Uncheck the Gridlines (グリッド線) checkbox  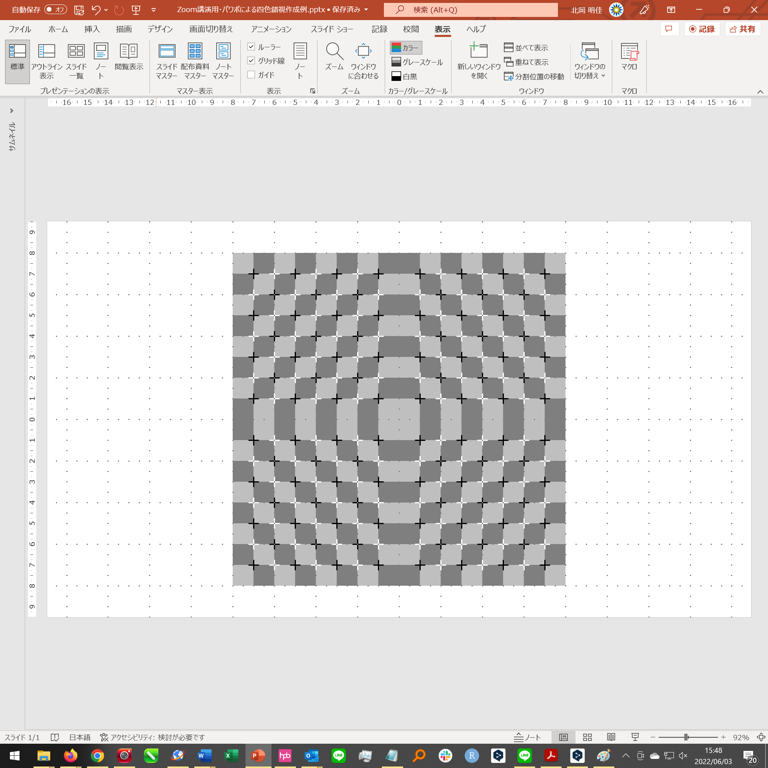(252, 61)
